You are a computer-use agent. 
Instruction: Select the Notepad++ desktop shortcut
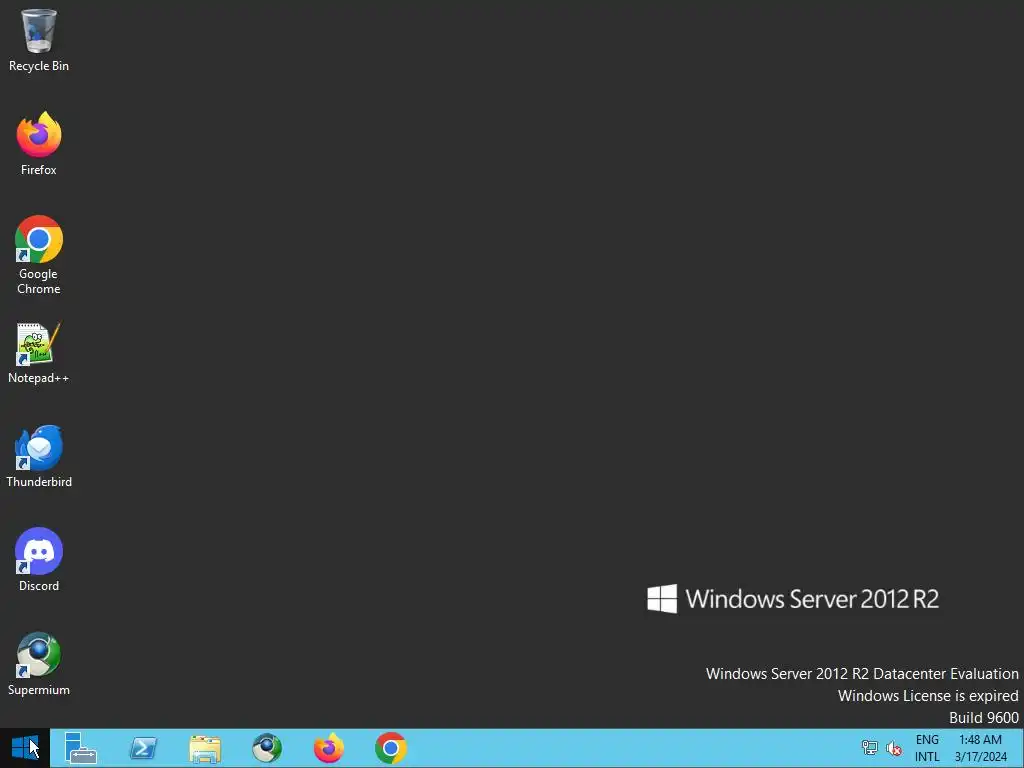point(39,353)
